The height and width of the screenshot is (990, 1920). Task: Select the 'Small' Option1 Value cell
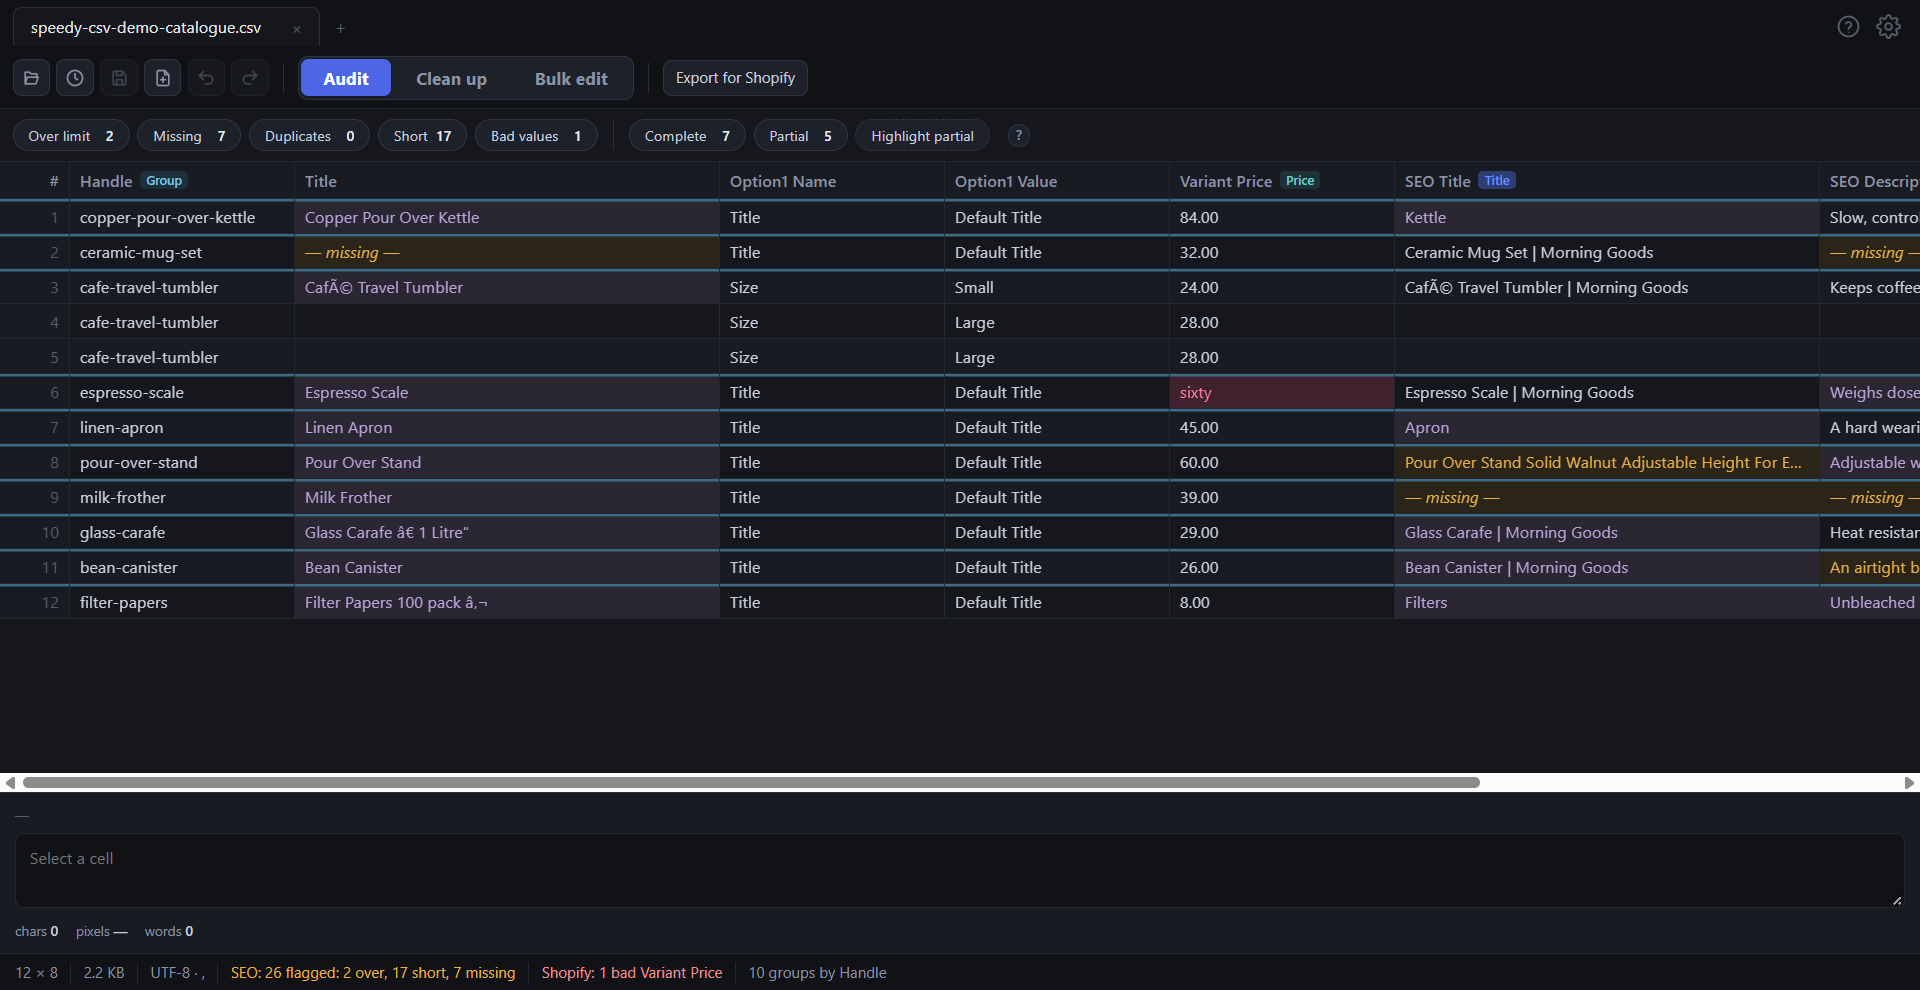click(1056, 288)
